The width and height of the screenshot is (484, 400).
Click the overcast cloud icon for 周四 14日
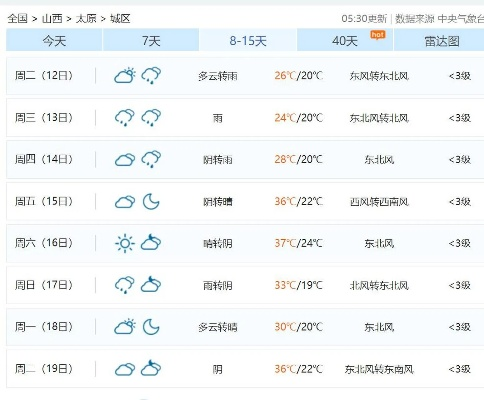point(125,160)
